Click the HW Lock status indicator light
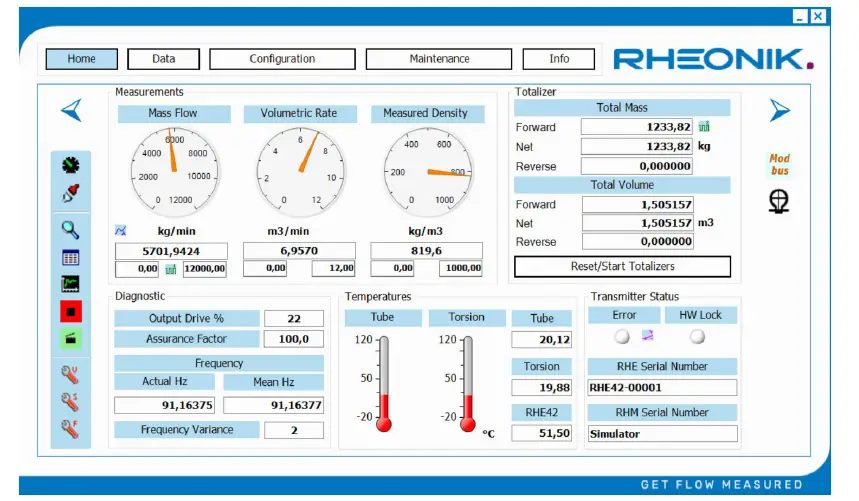This screenshot has height=501, width=859. point(697,336)
